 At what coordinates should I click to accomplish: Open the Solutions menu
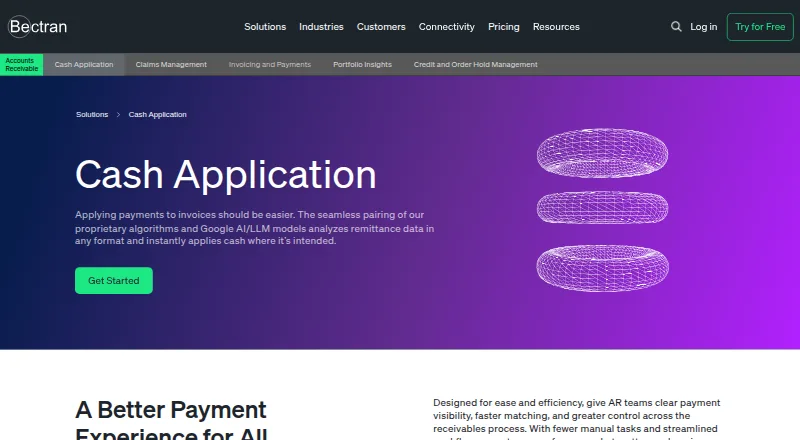click(265, 27)
